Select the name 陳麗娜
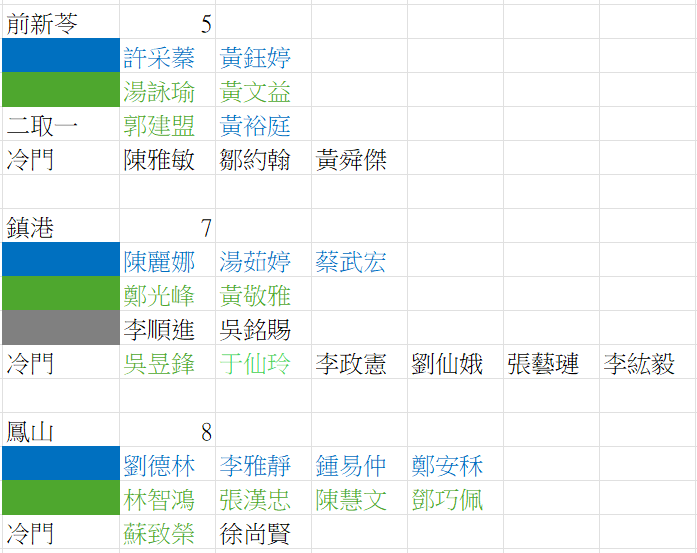This screenshot has height=553, width=697. (159, 262)
